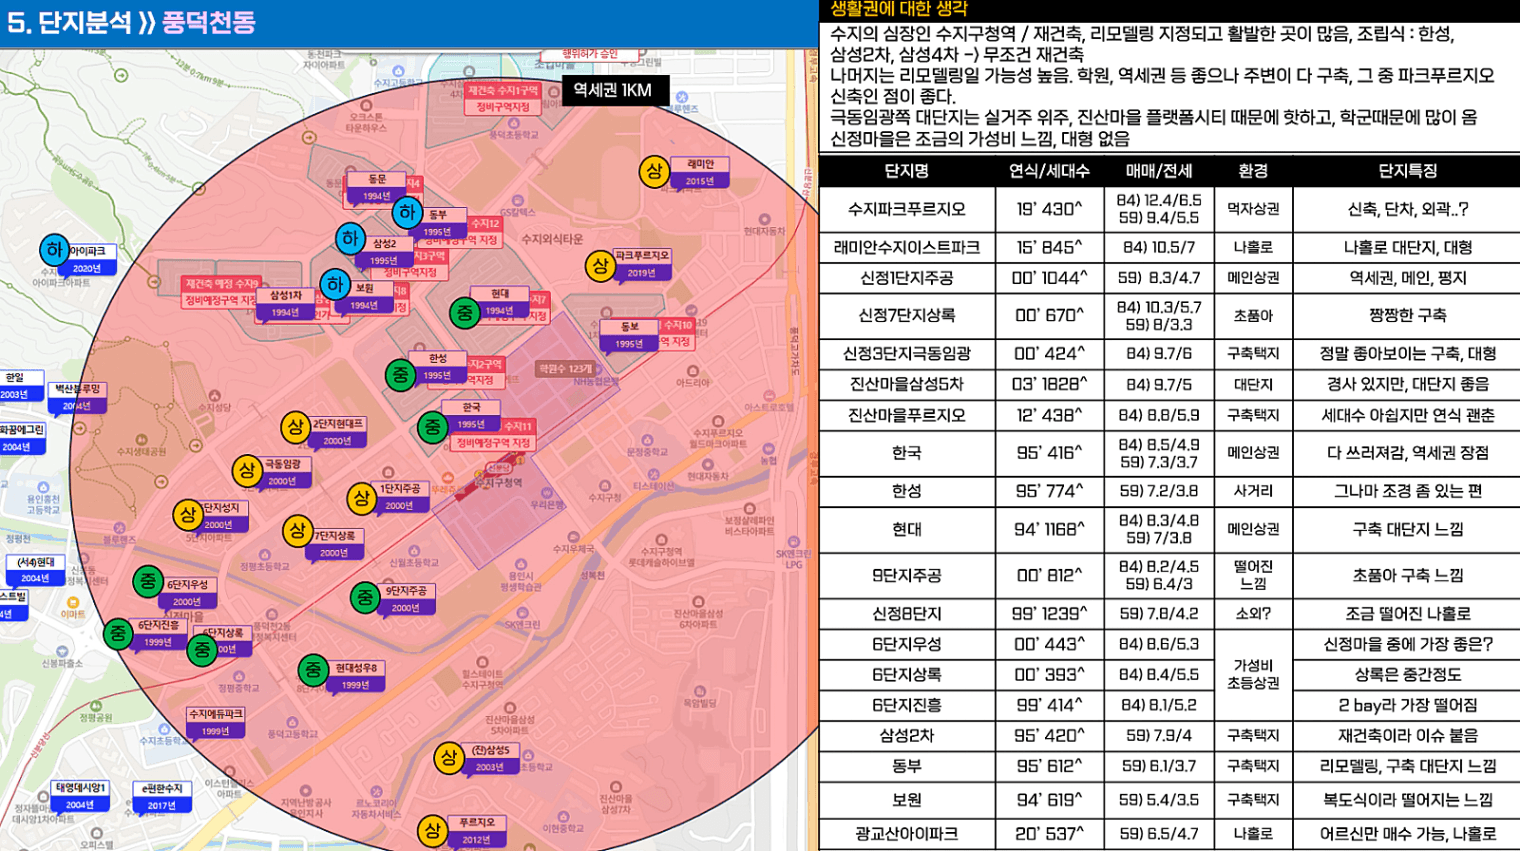Select the e편한수지 2017년 map label
The height and width of the screenshot is (851, 1520).
point(162,796)
